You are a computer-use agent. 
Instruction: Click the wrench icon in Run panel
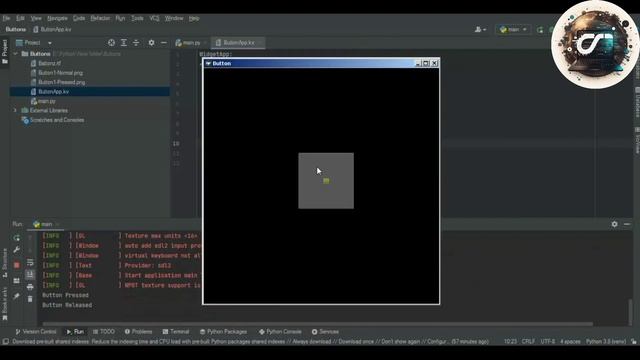point(17,250)
